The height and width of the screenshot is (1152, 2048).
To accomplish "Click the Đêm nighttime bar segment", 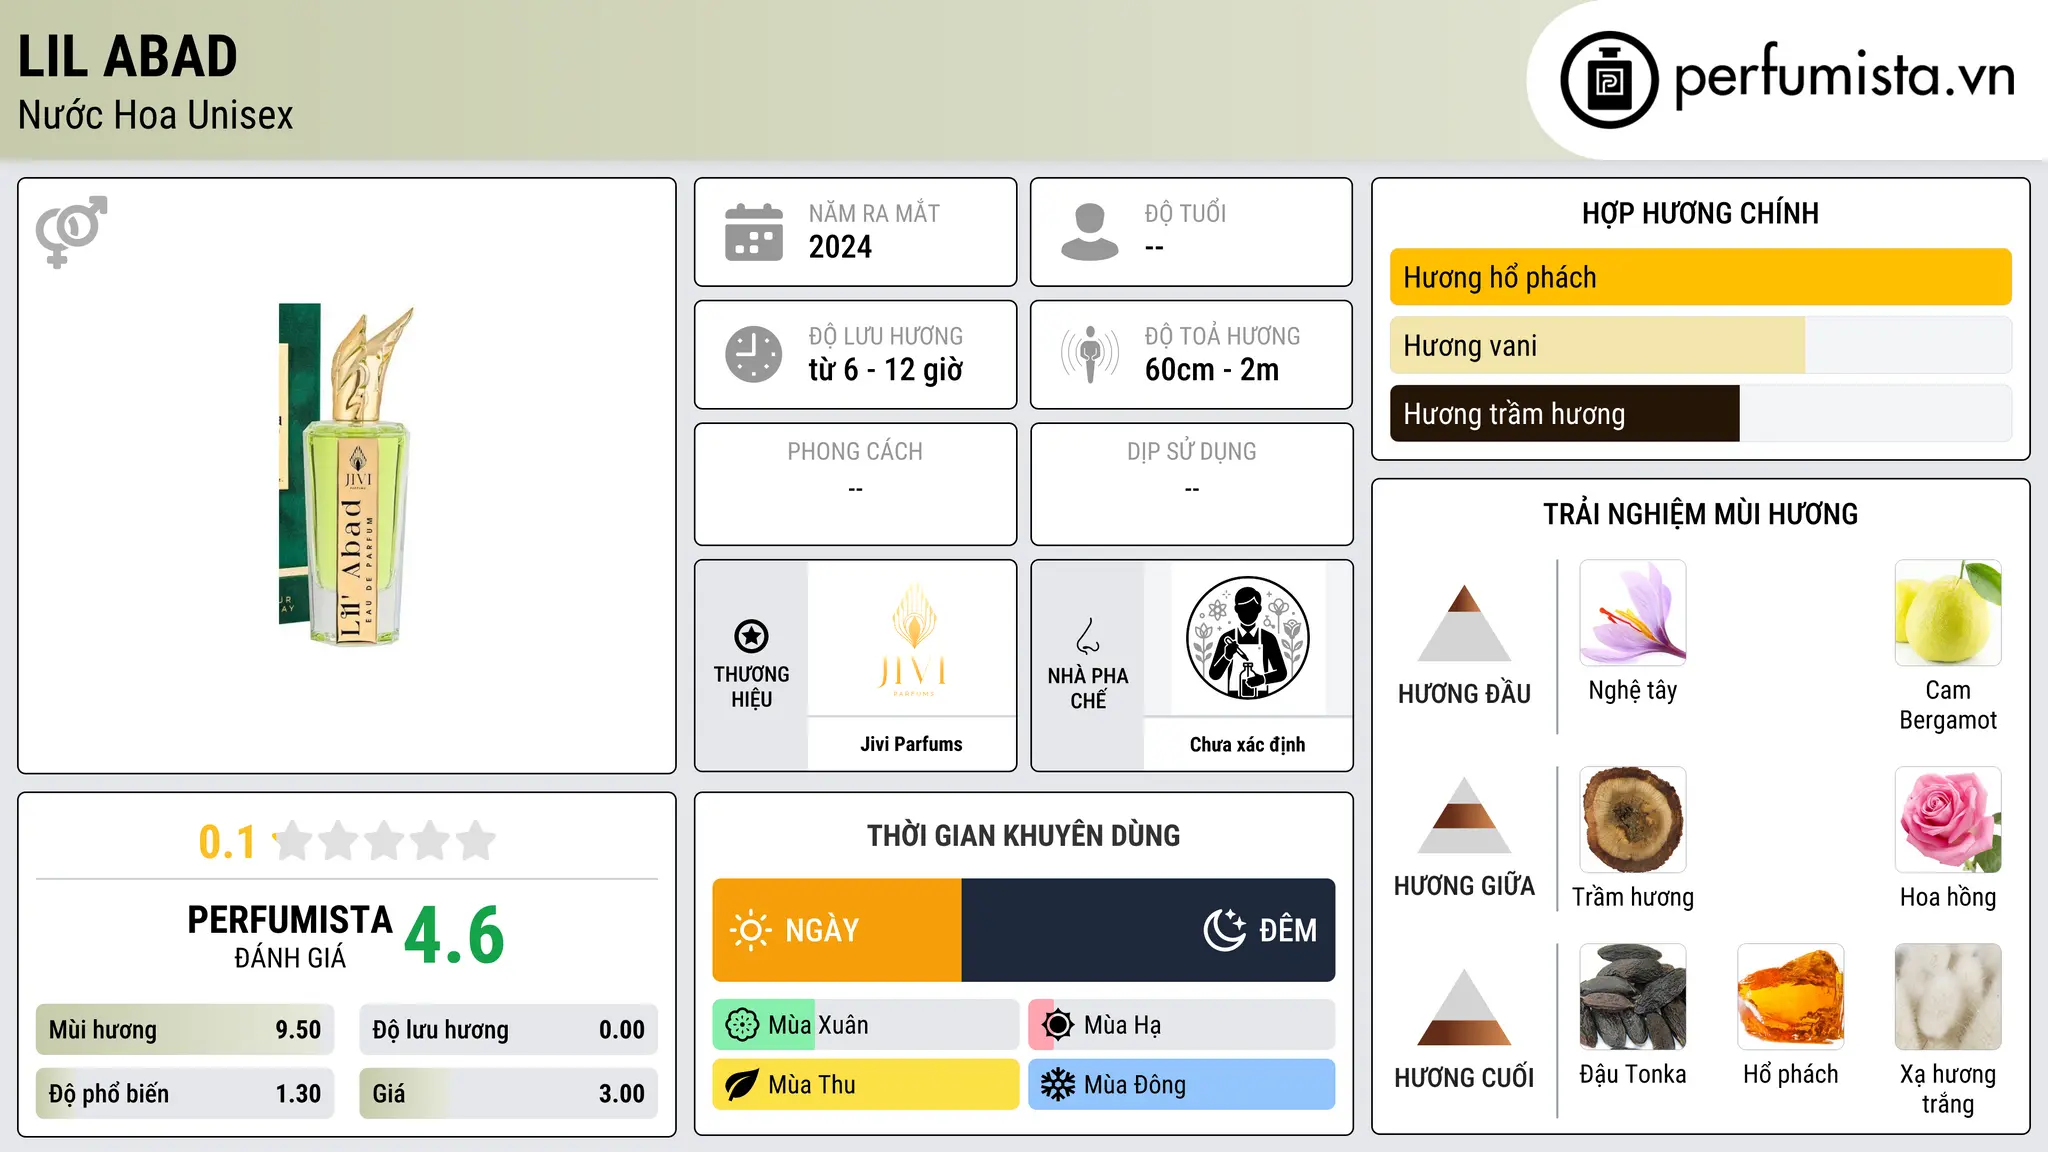I will pyautogui.click(x=1148, y=930).
